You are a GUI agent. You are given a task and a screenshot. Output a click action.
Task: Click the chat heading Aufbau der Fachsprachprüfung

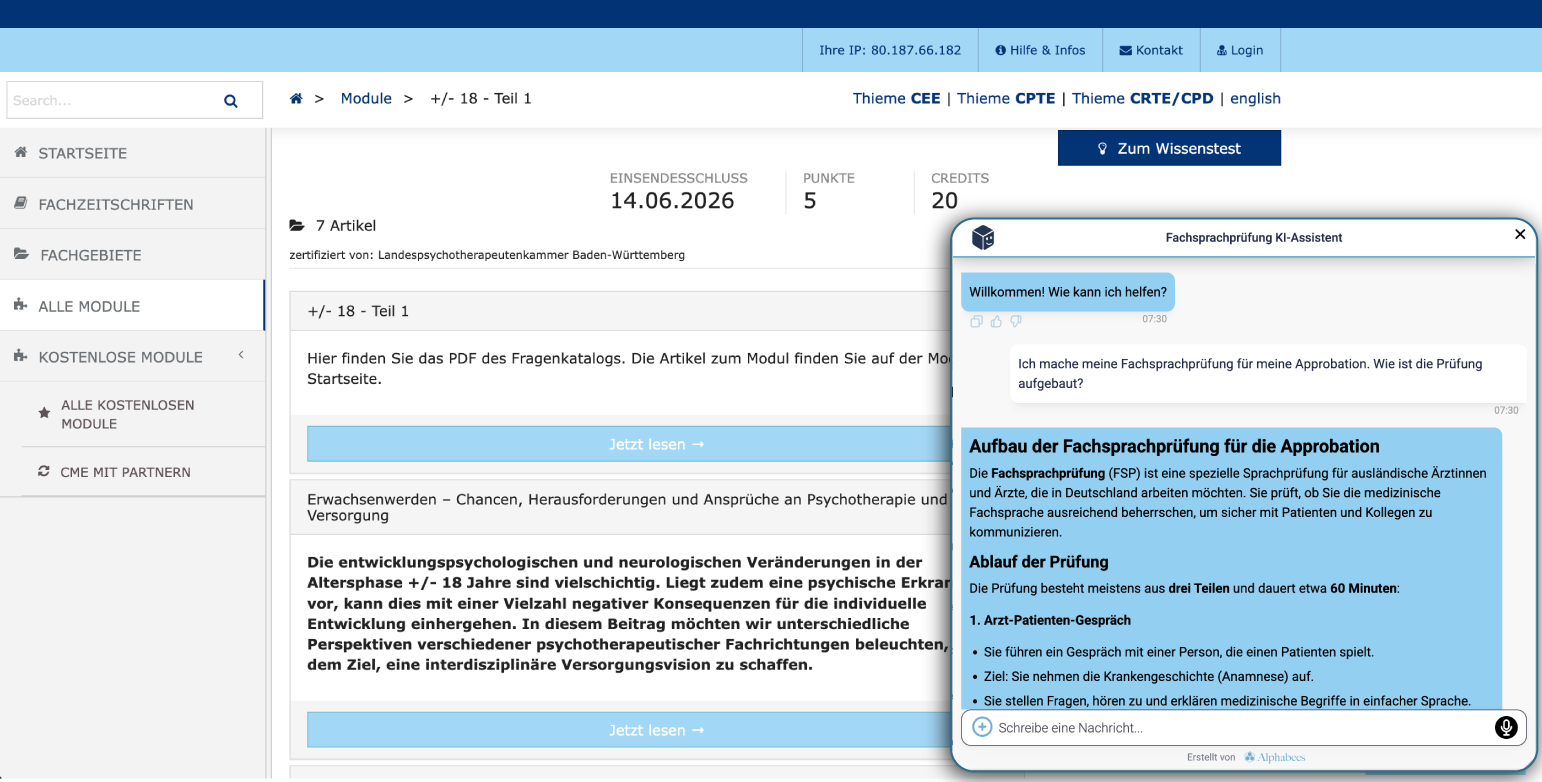[1174, 446]
